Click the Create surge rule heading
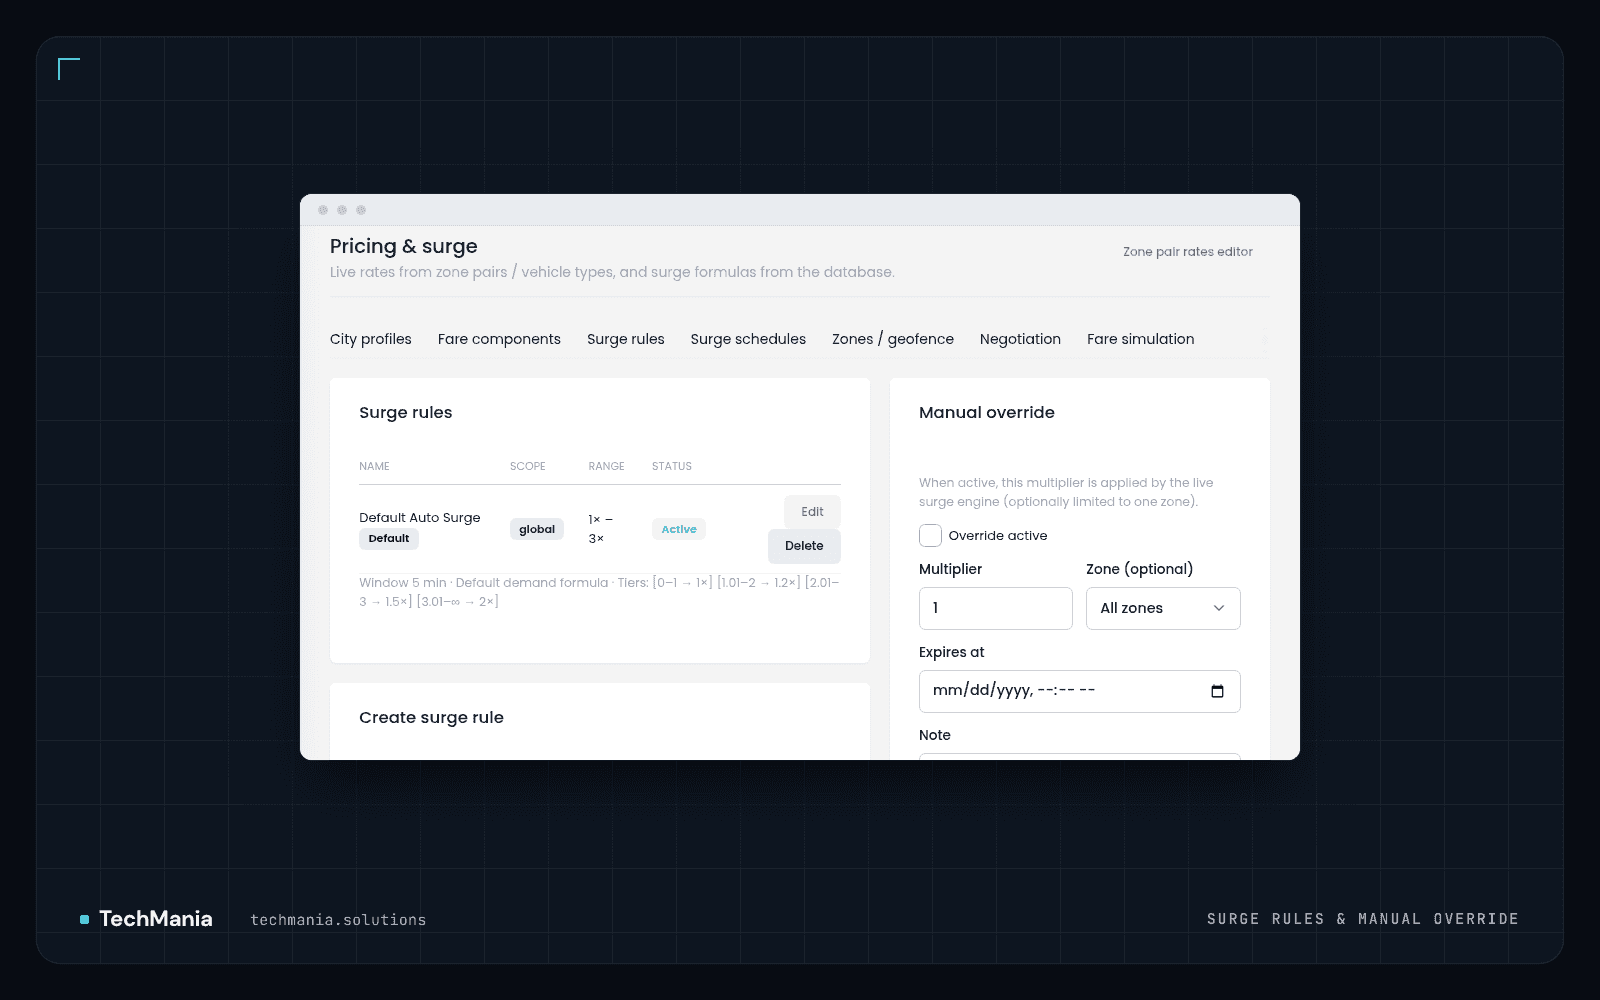The width and height of the screenshot is (1600, 1000). coord(431,717)
